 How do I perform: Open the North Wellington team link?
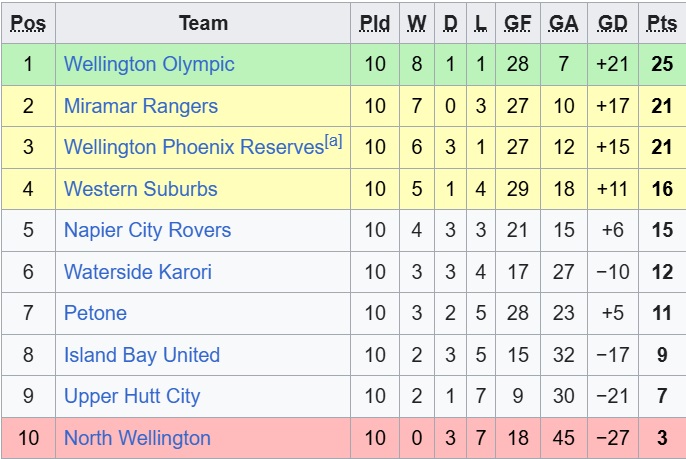(x=137, y=438)
